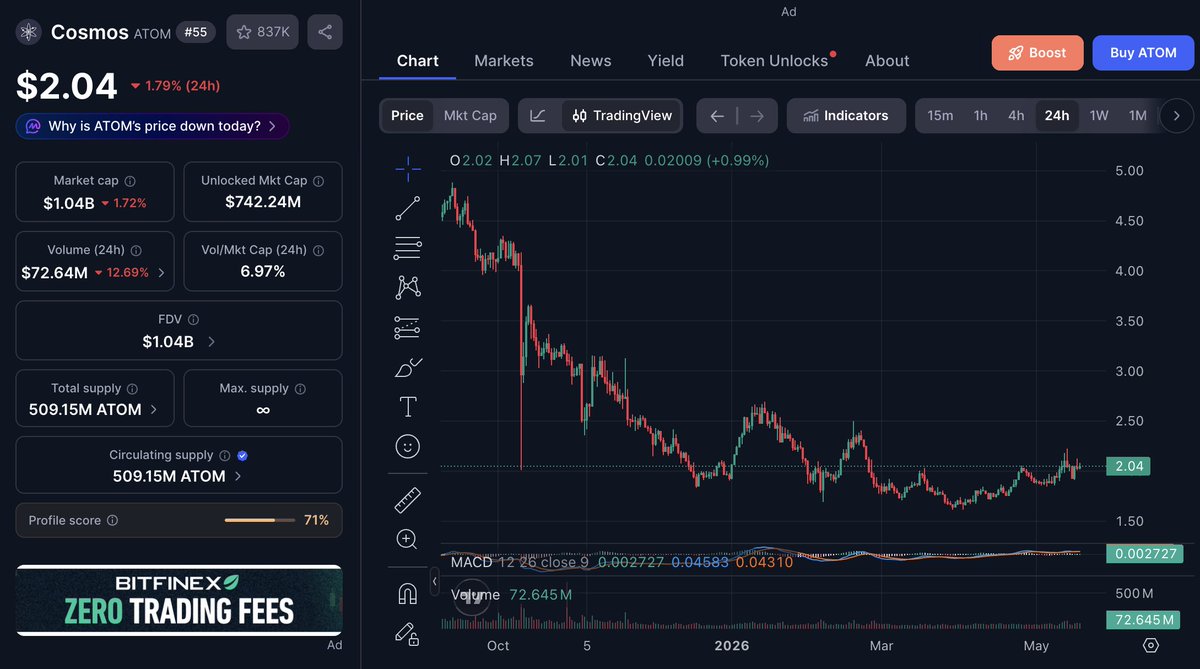The image size is (1200, 669).
Task: Open the Fibonacci retracement tool
Action: (408, 248)
